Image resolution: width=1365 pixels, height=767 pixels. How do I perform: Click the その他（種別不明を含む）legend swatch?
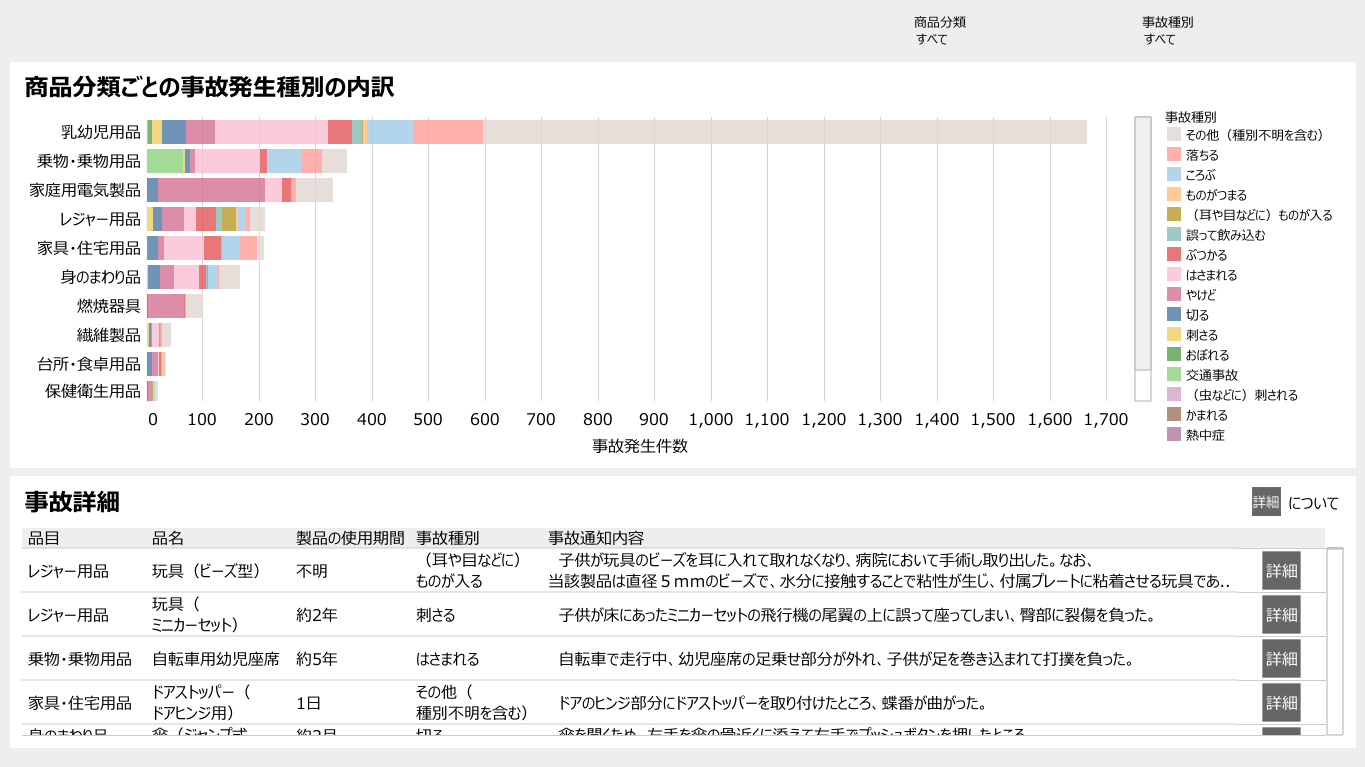point(1174,135)
